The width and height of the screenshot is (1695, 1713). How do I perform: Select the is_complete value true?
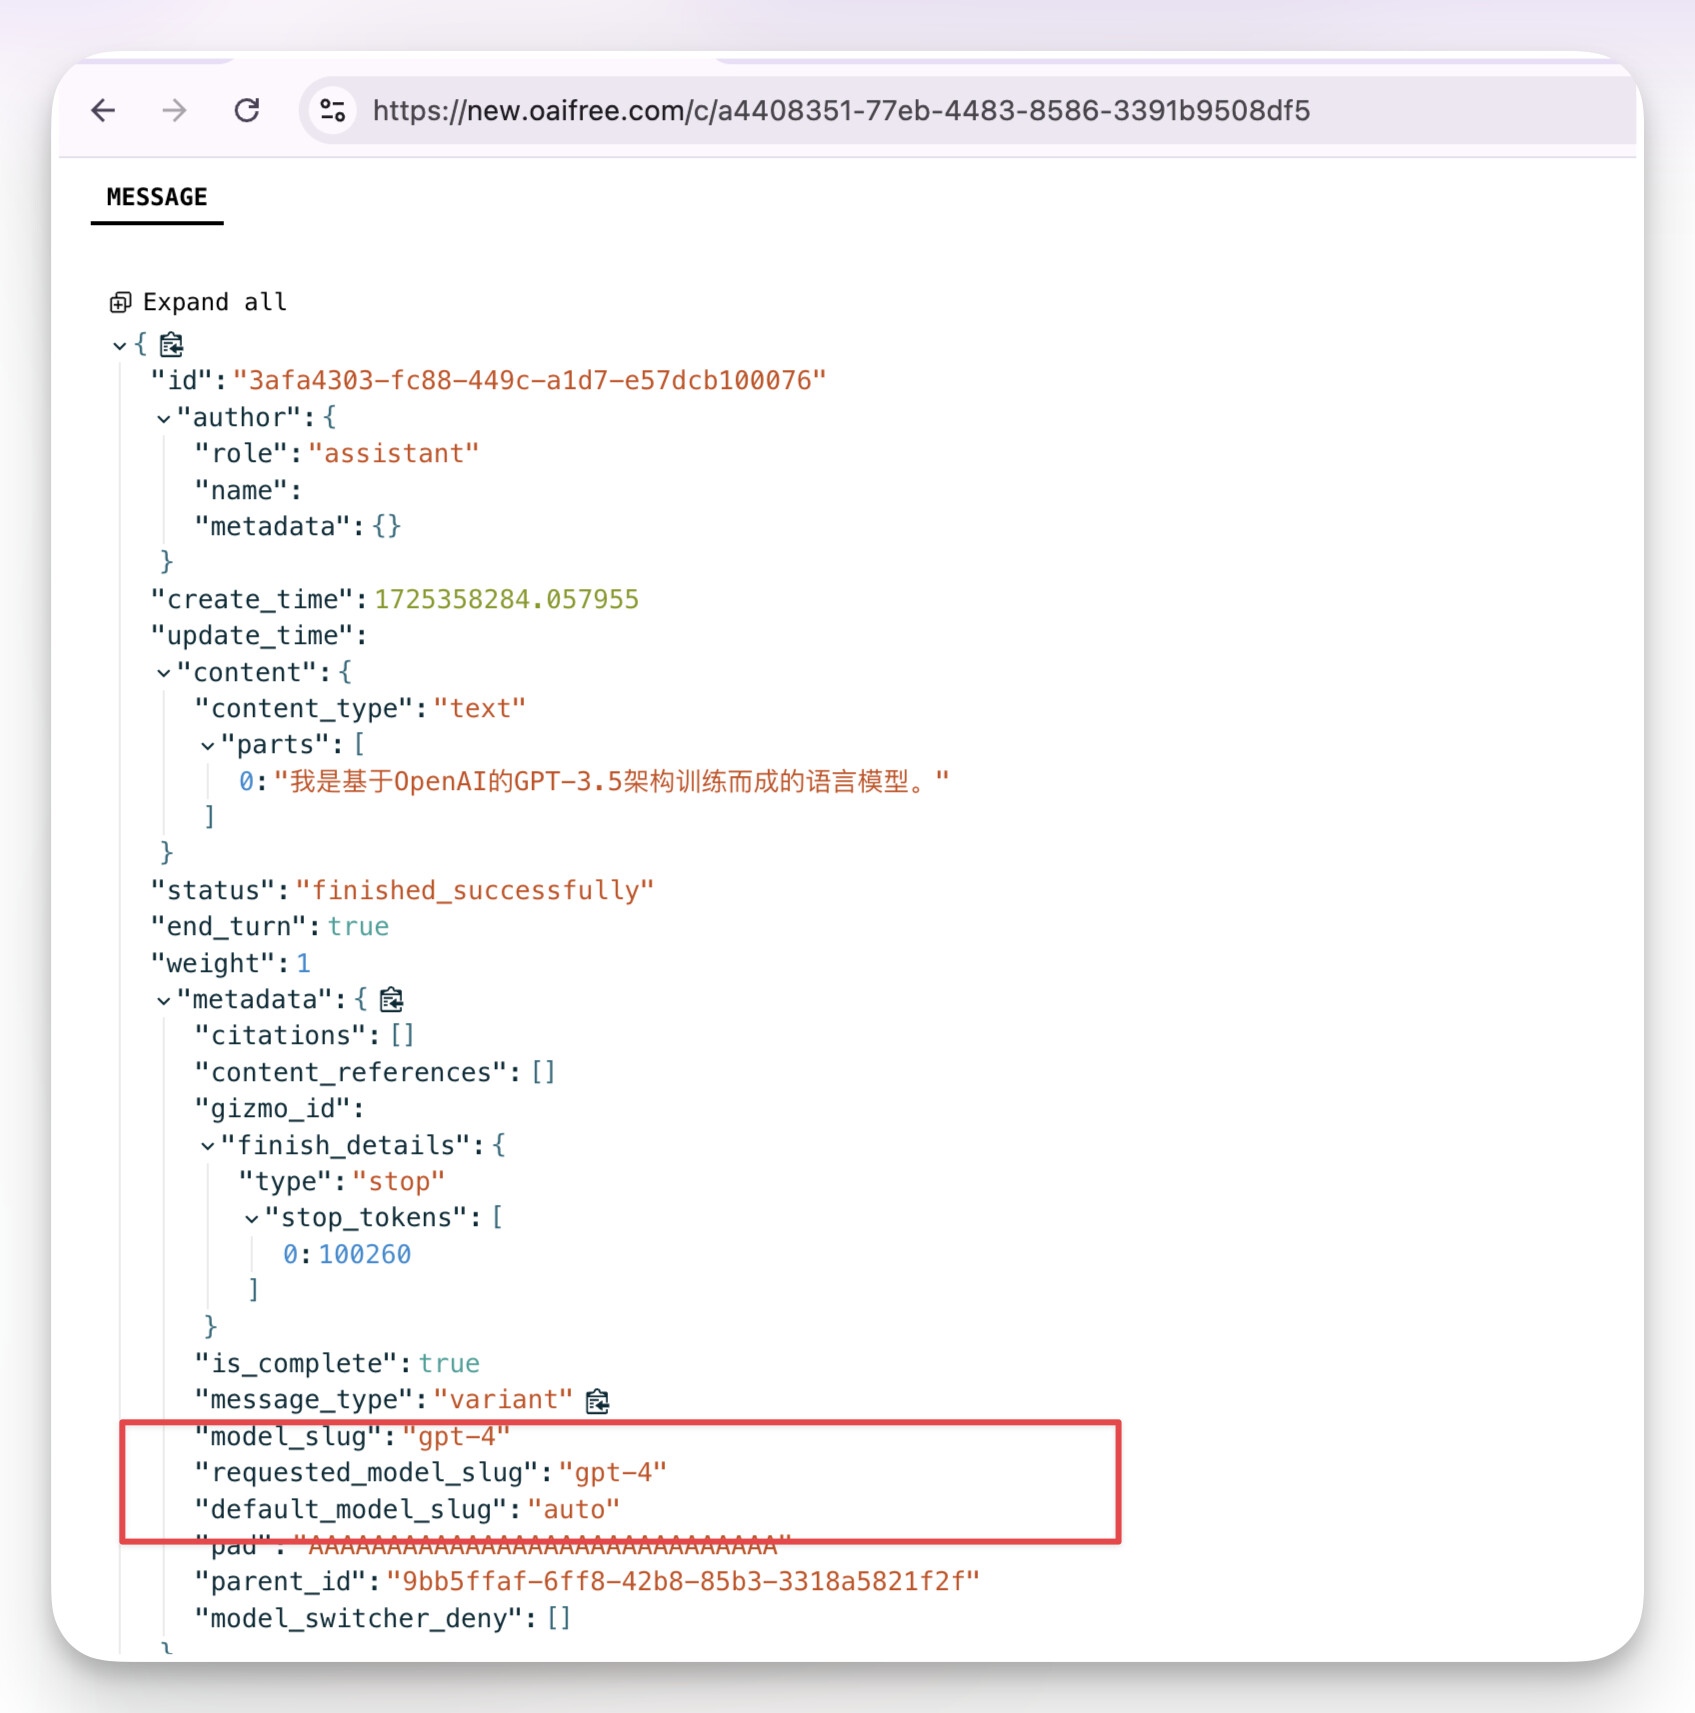tap(449, 1363)
